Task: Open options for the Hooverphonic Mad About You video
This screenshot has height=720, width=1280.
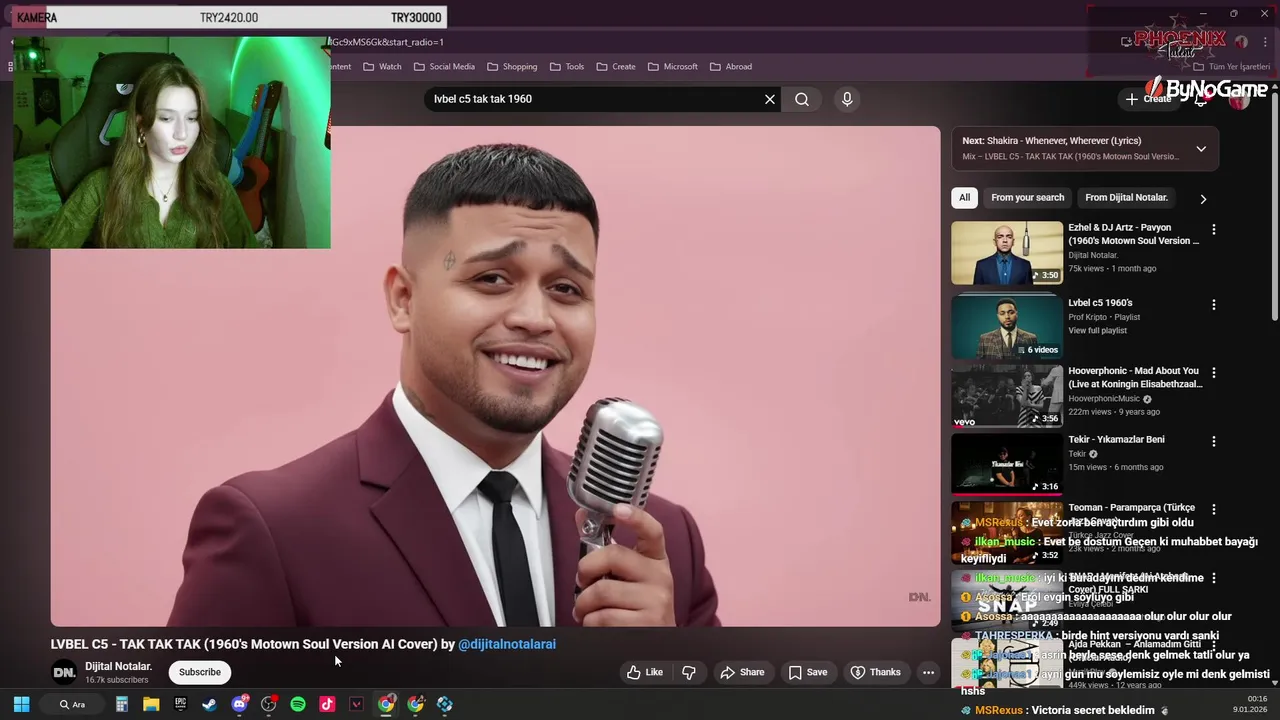Action: pos(1214,373)
